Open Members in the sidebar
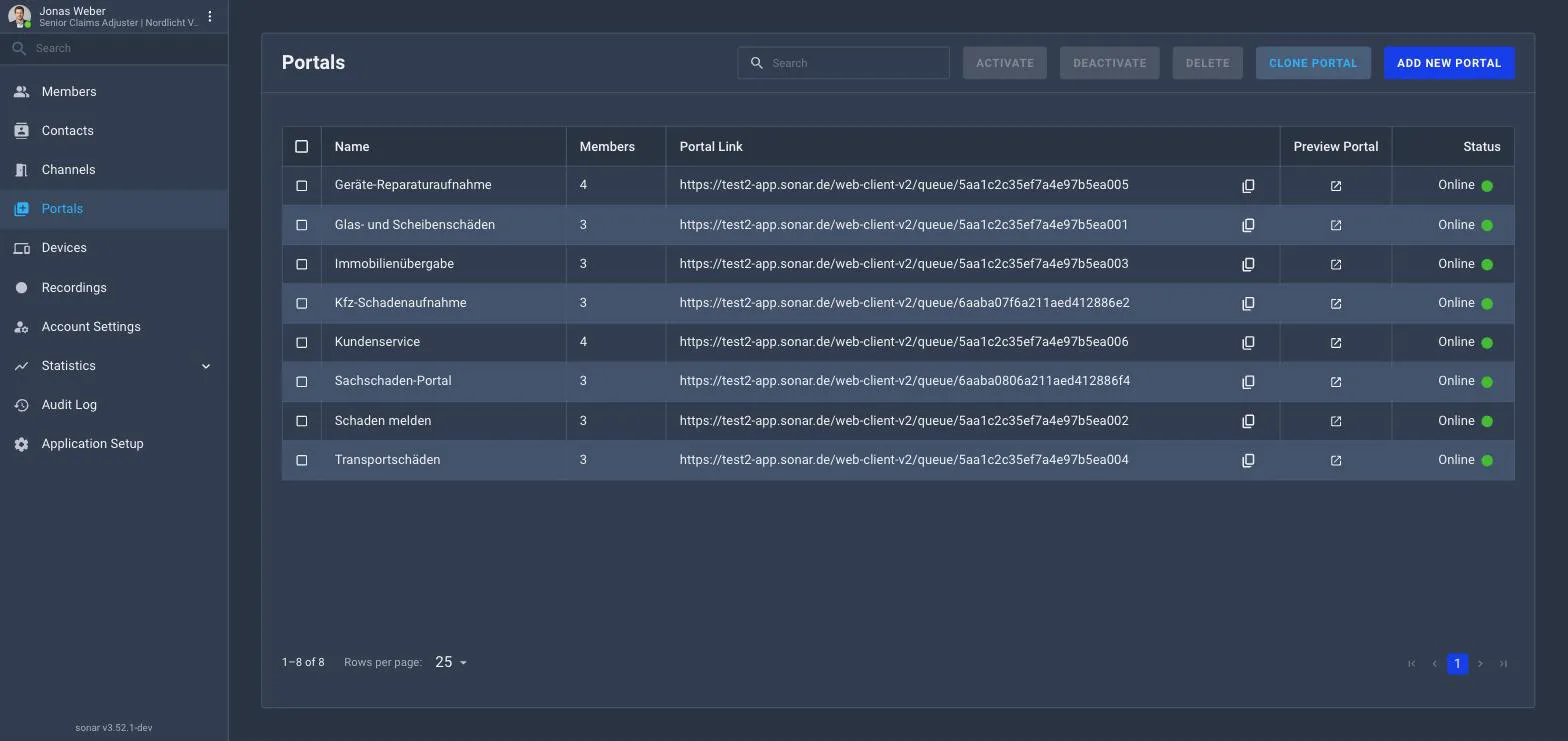The height and width of the screenshot is (741, 1568). pos(114,91)
